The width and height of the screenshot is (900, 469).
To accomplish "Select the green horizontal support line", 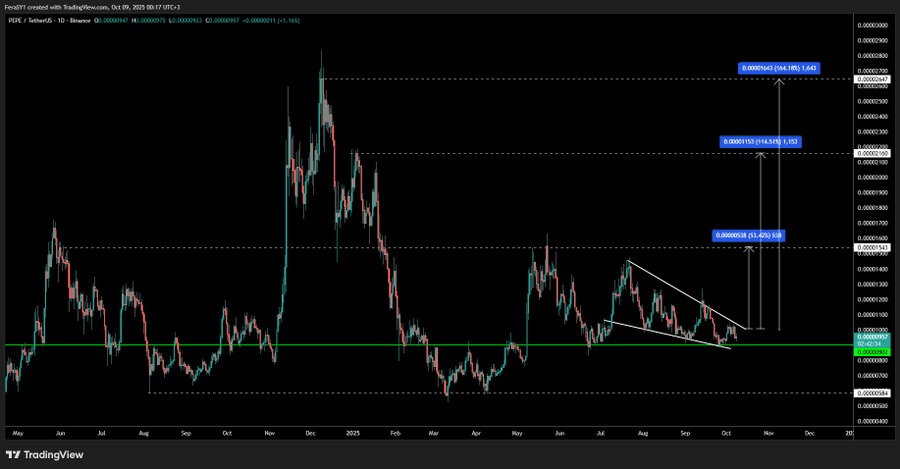I will coord(300,345).
